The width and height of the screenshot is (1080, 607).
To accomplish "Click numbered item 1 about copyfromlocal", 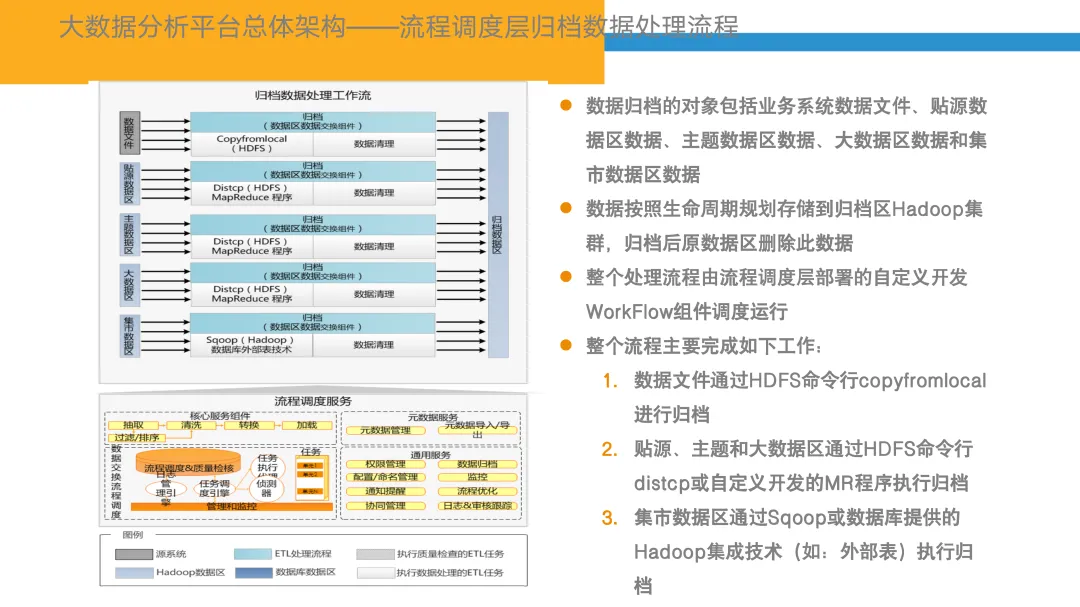I will 810,398.
